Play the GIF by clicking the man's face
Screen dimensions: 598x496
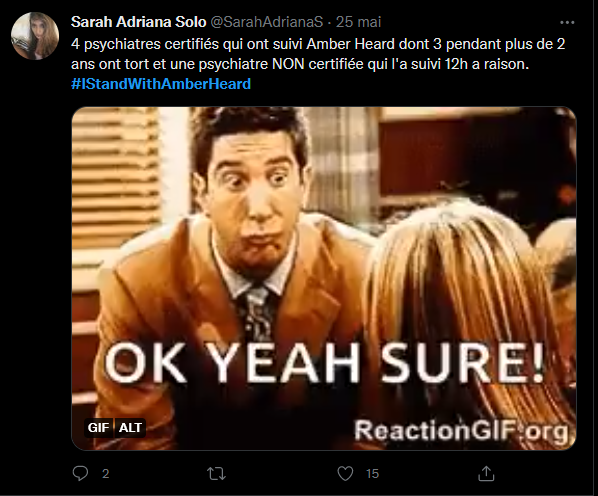pyautogui.click(x=252, y=198)
